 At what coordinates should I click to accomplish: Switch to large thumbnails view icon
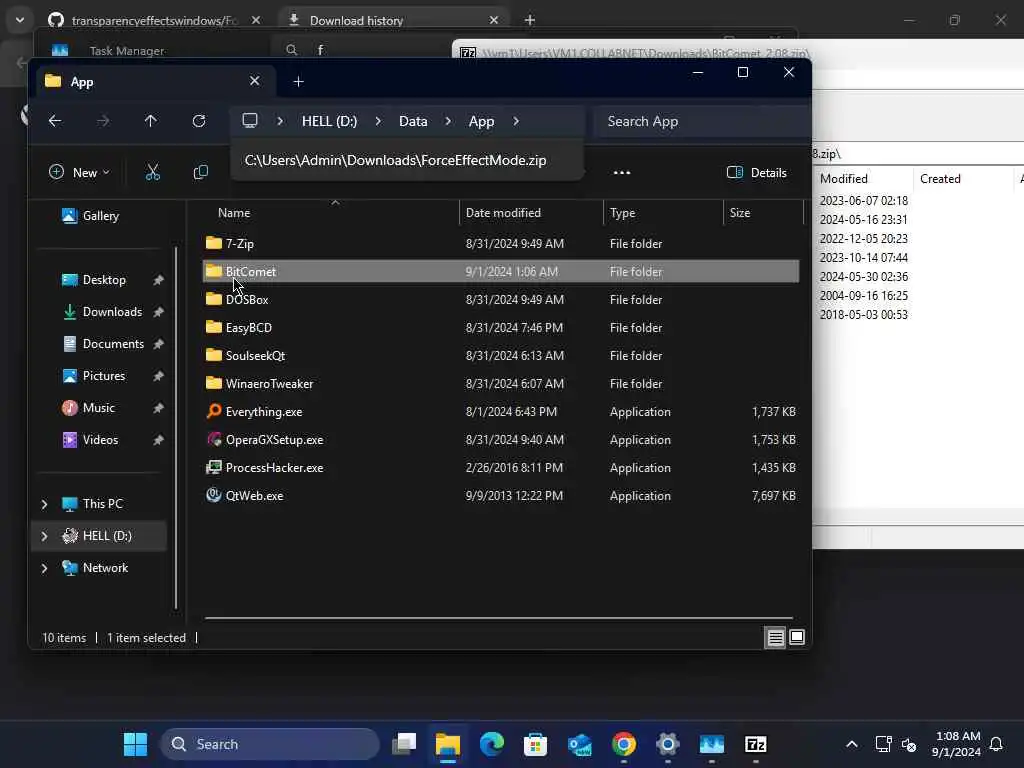[x=797, y=637]
